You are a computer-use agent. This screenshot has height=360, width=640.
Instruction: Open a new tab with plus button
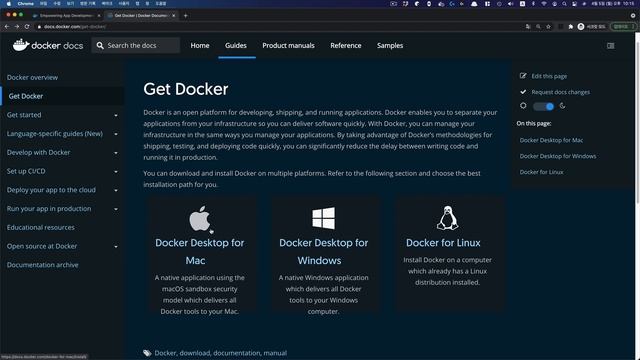tap(185, 16)
